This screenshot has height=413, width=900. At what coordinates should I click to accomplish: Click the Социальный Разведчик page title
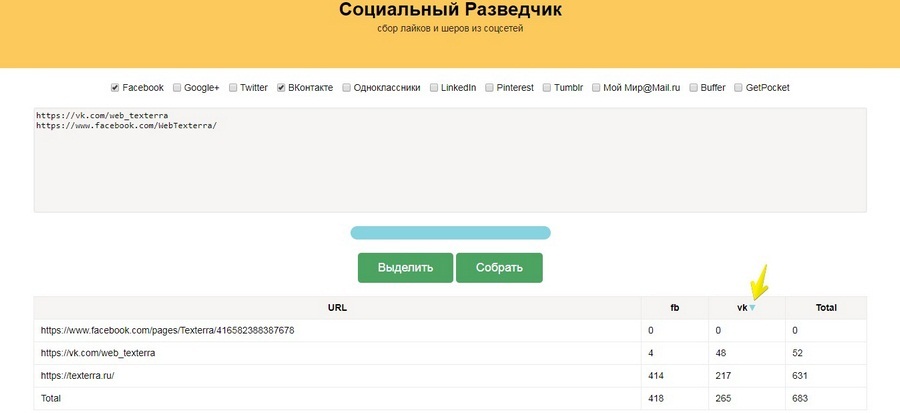[451, 10]
